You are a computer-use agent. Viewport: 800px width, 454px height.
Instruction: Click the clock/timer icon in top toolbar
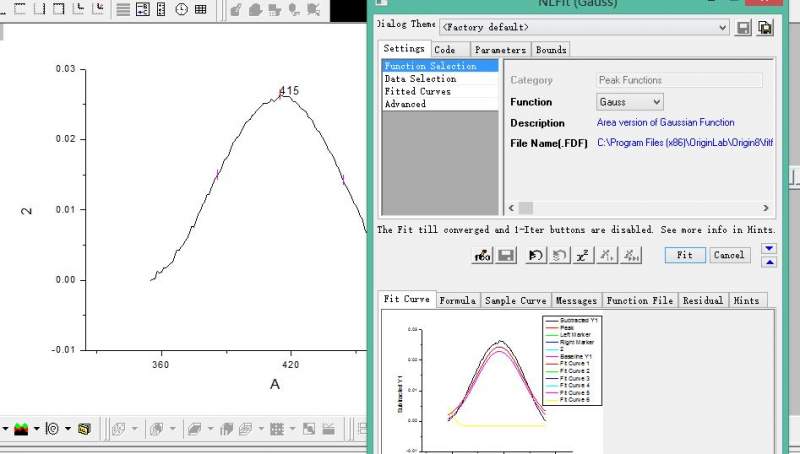click(181, 9)
